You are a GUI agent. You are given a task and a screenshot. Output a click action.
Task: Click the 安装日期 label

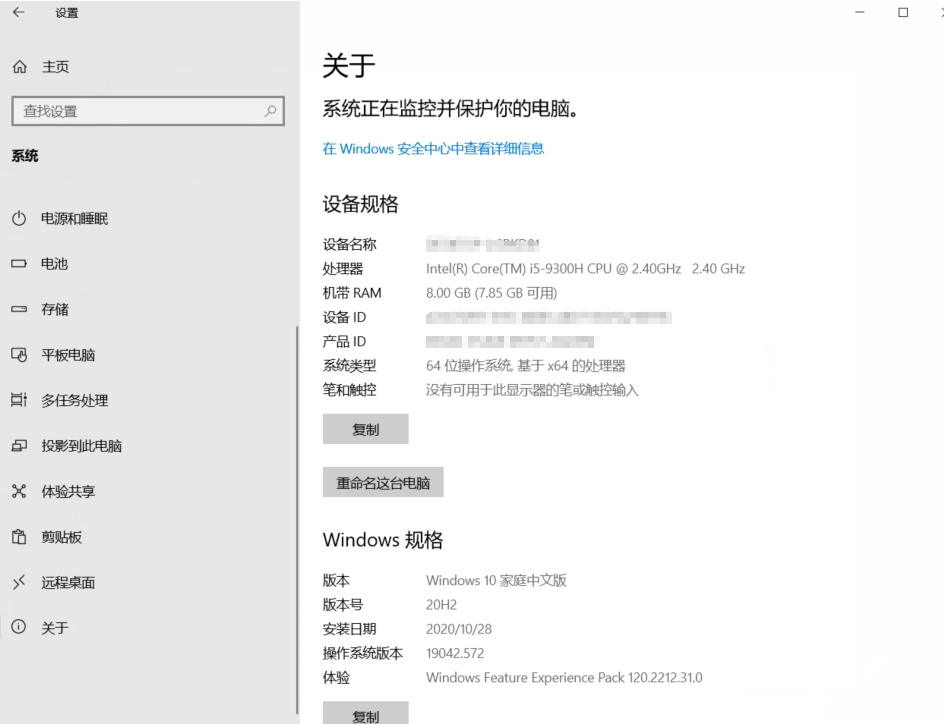coord(349,629)
